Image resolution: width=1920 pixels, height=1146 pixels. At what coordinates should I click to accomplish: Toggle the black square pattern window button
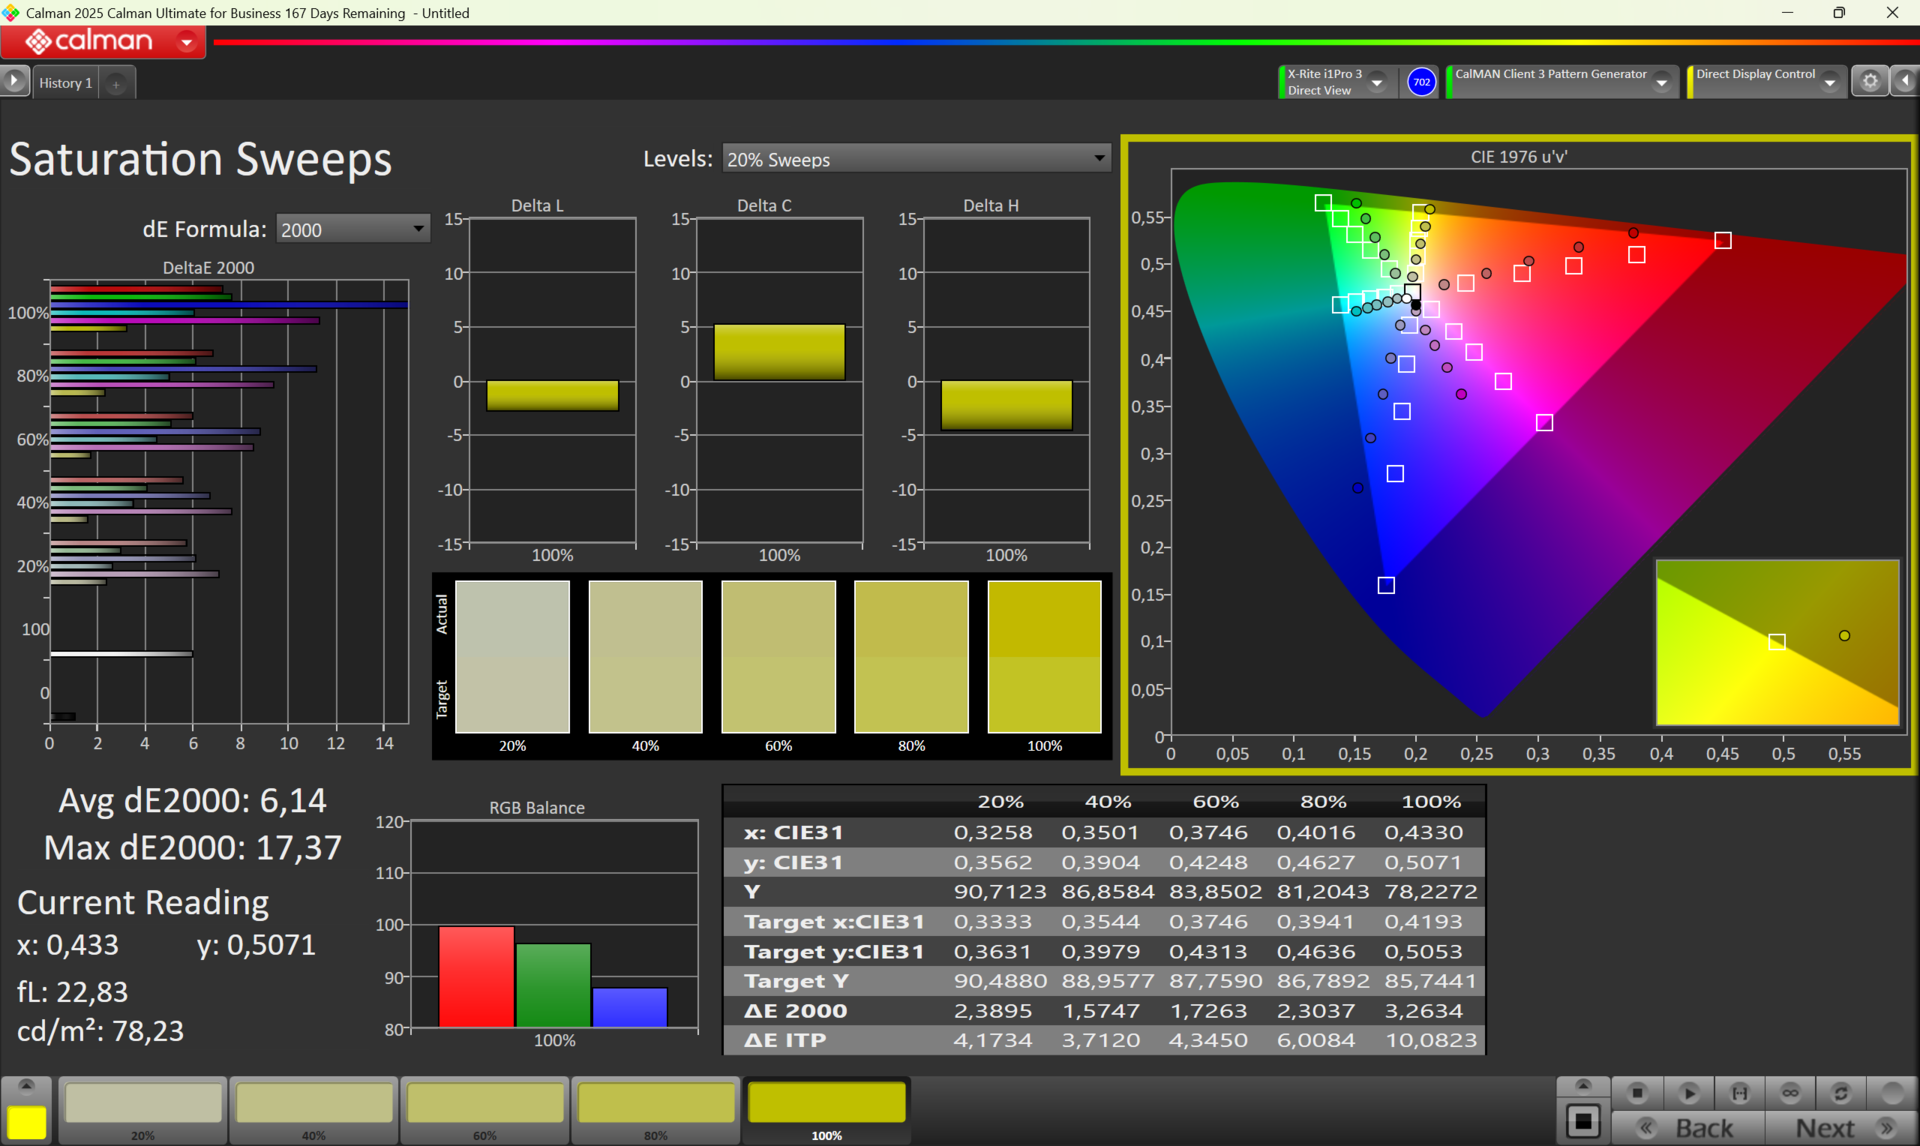1583,1121
